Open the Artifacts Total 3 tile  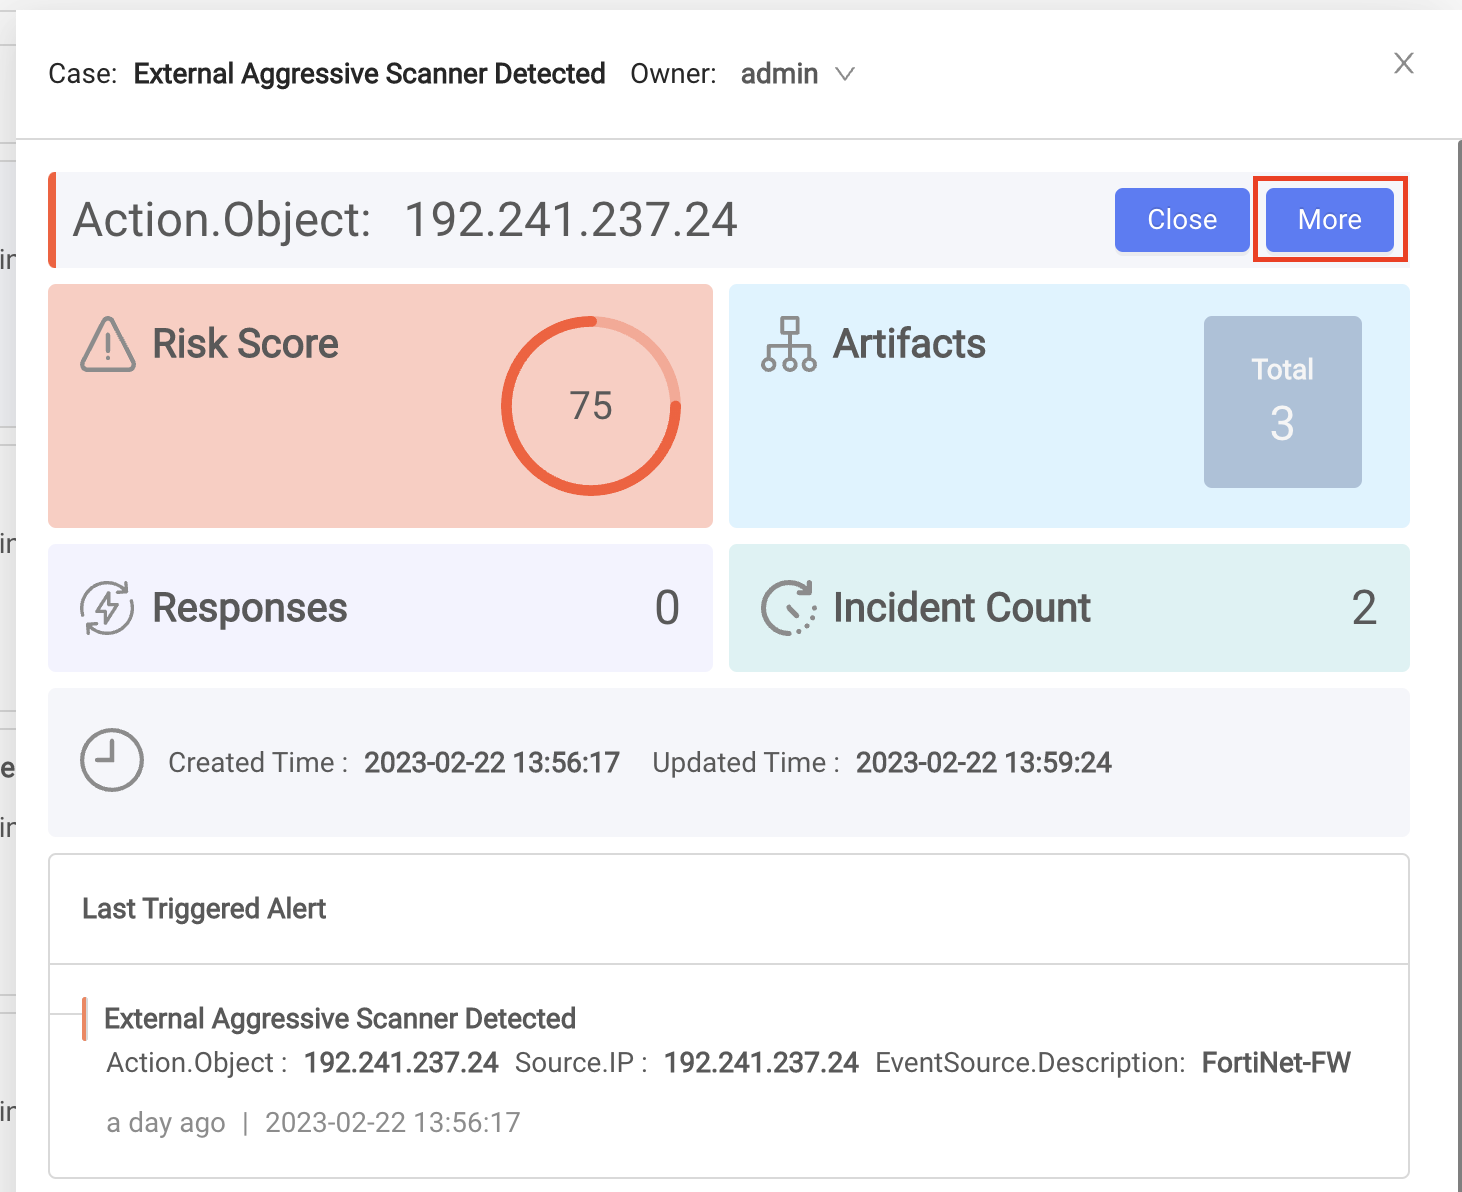1283,402
